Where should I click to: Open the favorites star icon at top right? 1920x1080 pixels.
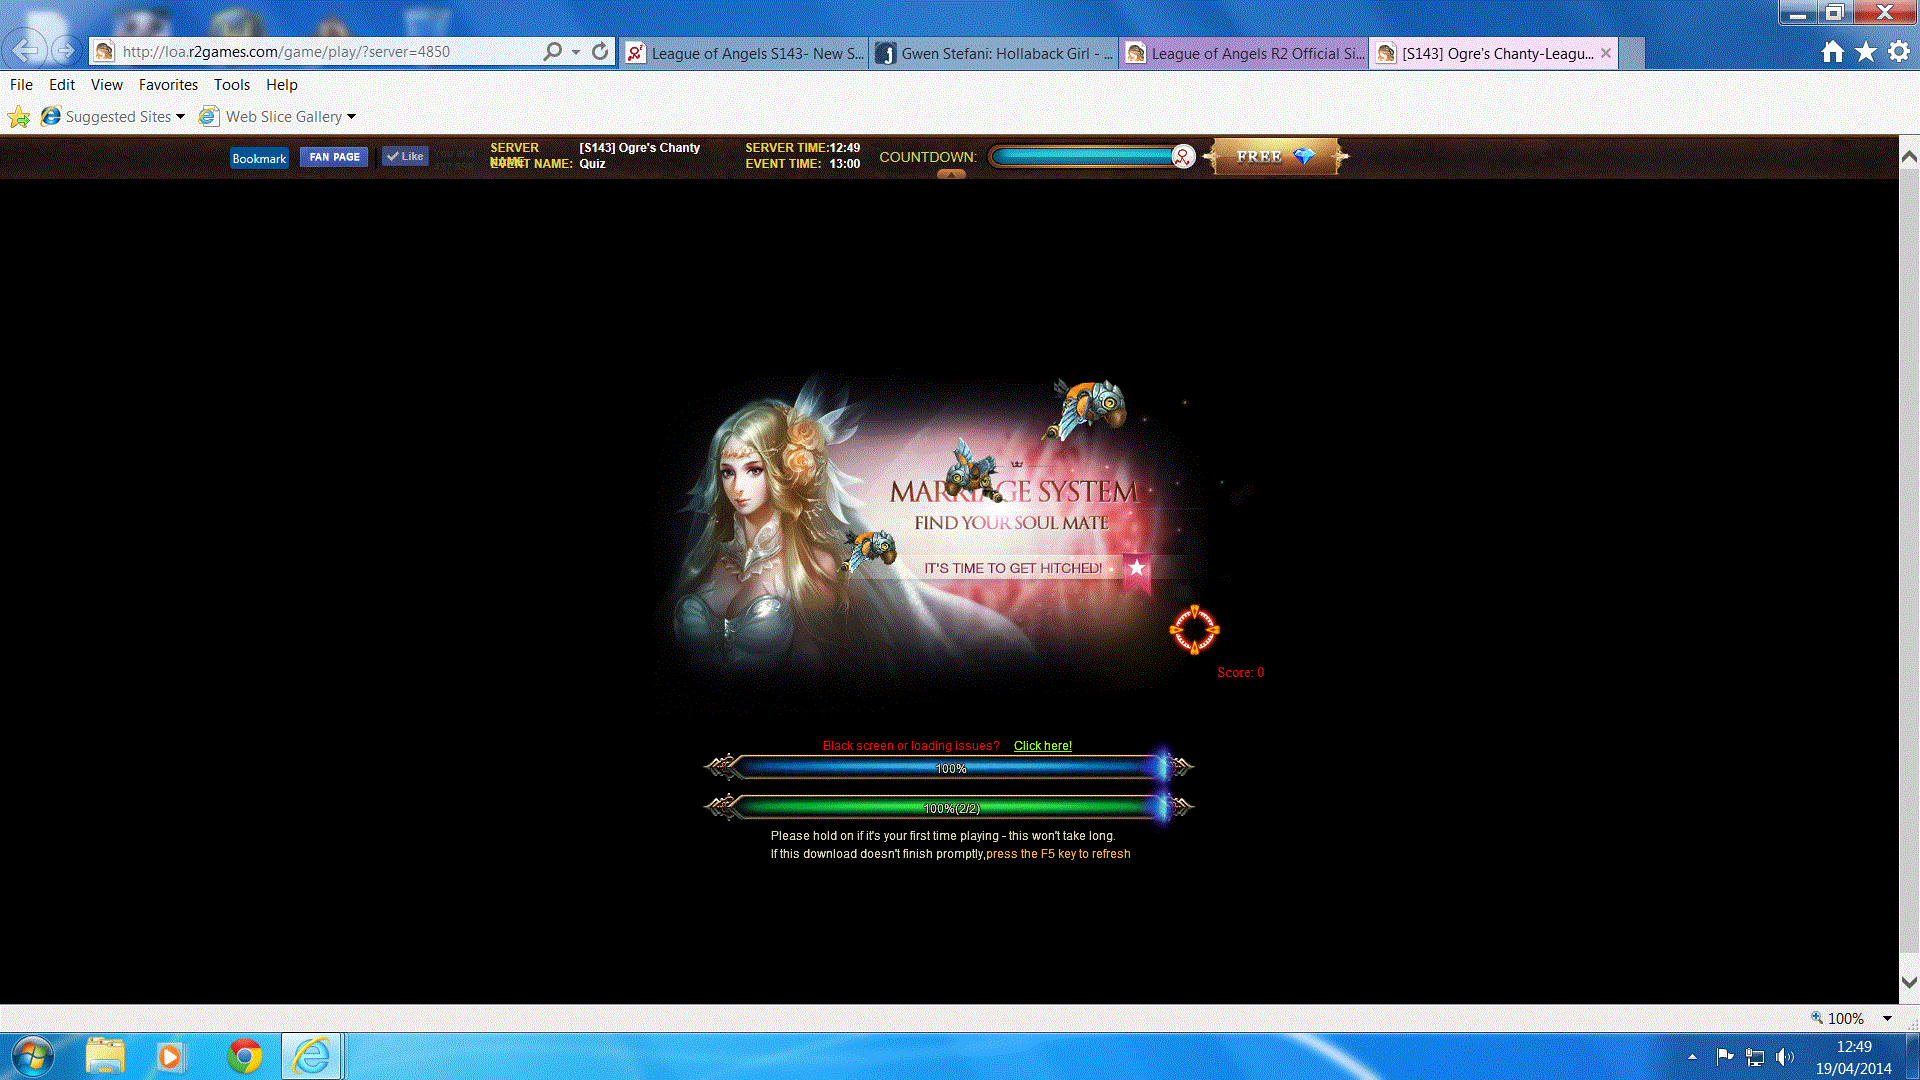tap(1866, 52)
